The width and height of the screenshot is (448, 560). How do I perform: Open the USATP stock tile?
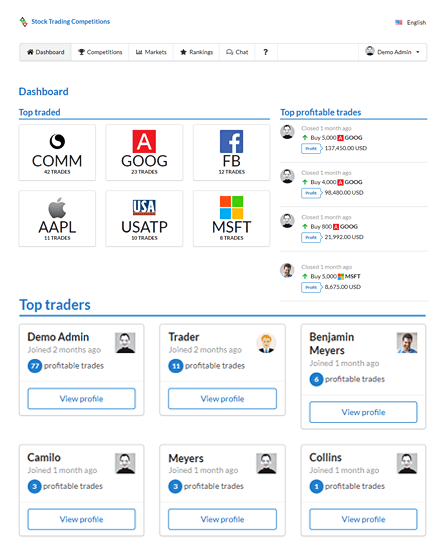[144, 218]
